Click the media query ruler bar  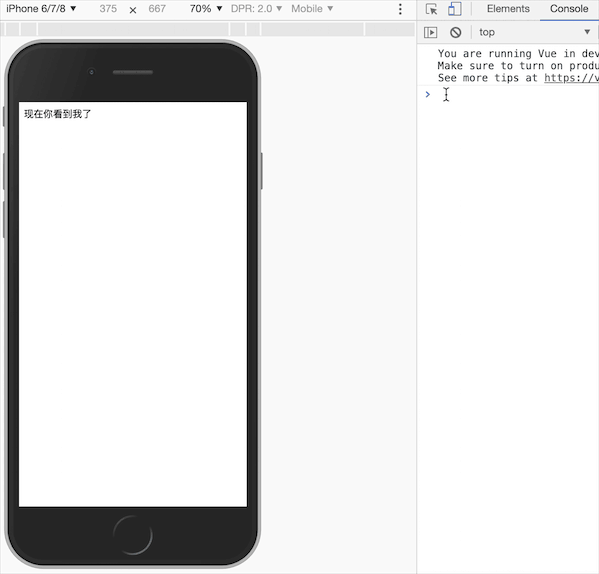(207, 29)
